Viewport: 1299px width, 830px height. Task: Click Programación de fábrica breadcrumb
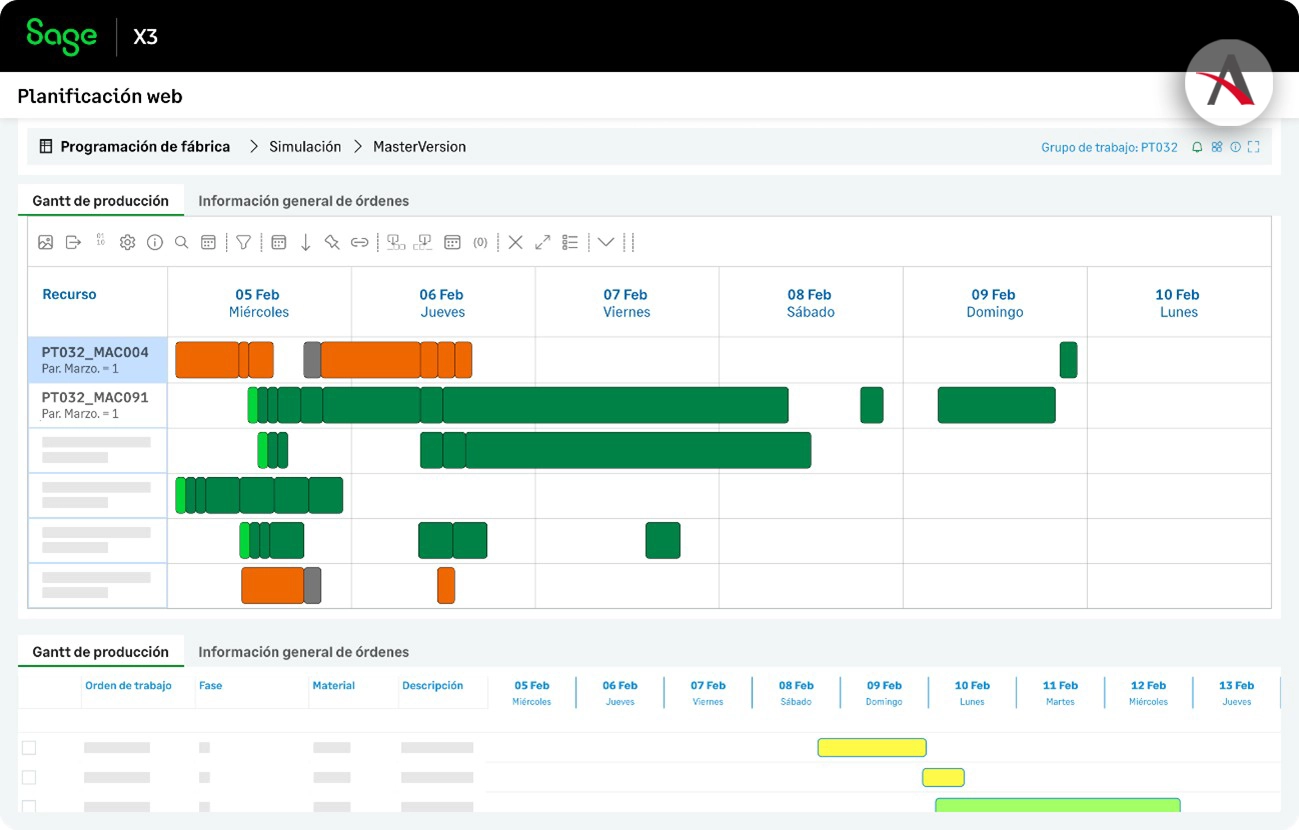[145, 147]
